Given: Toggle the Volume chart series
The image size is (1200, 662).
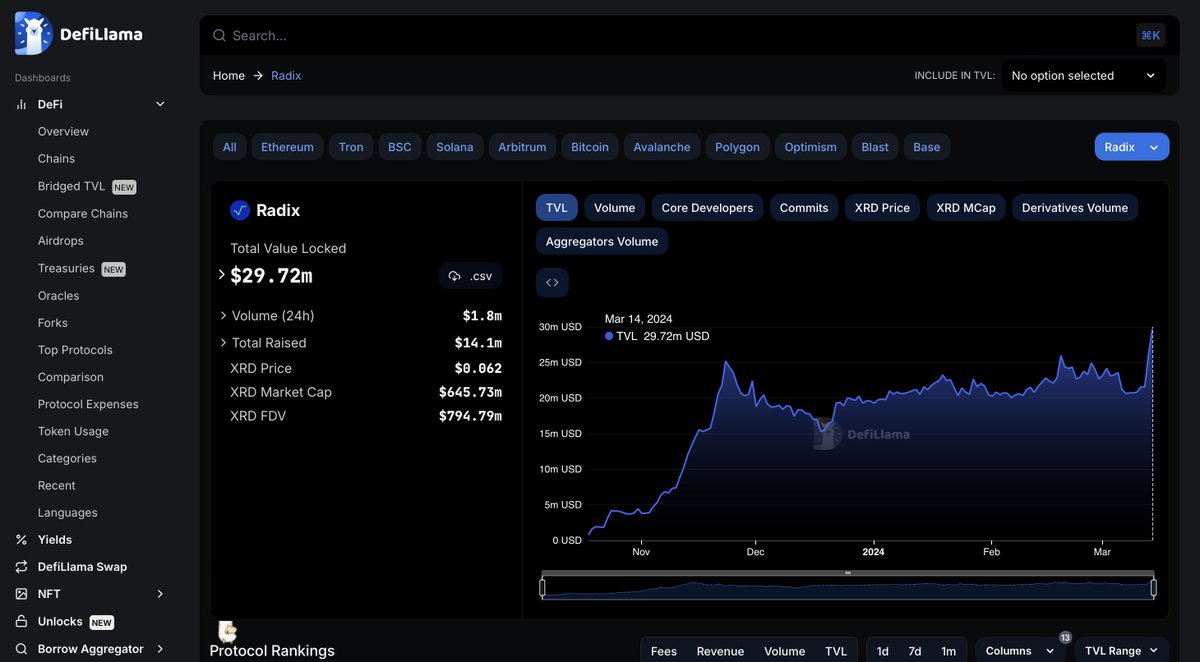Looking at the screenshot, I should pyautogui.click(x=614, y=208).
